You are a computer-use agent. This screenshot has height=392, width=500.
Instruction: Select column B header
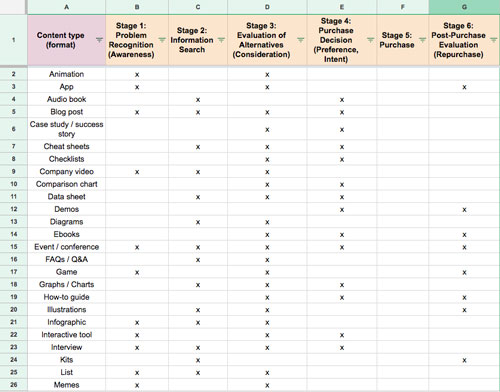pyautogui.click(x=137, y=7)
